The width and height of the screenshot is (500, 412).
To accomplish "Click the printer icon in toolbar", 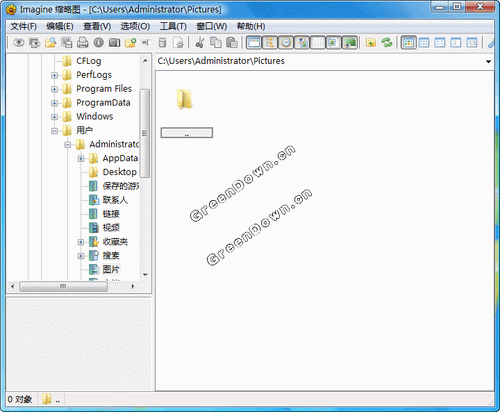I will [x=82, y=43].
